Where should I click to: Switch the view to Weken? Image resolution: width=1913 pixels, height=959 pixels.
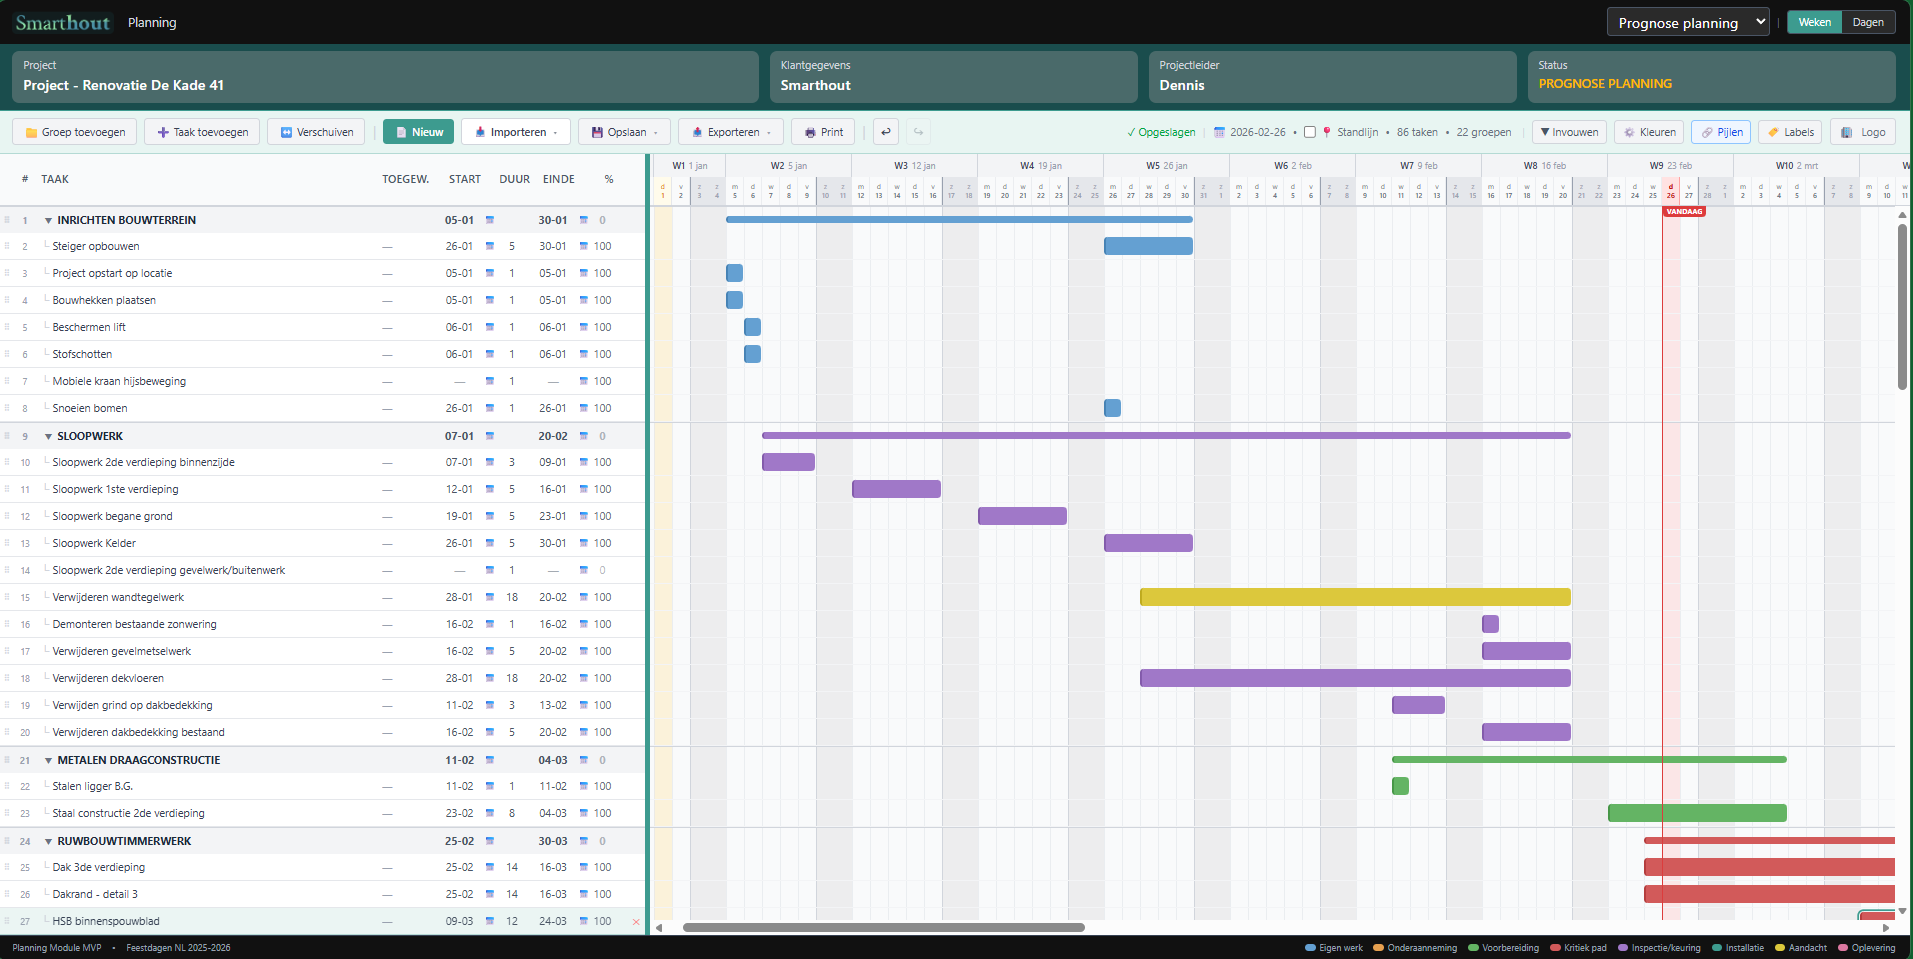pyautogui.click(x=1813, y=21)
